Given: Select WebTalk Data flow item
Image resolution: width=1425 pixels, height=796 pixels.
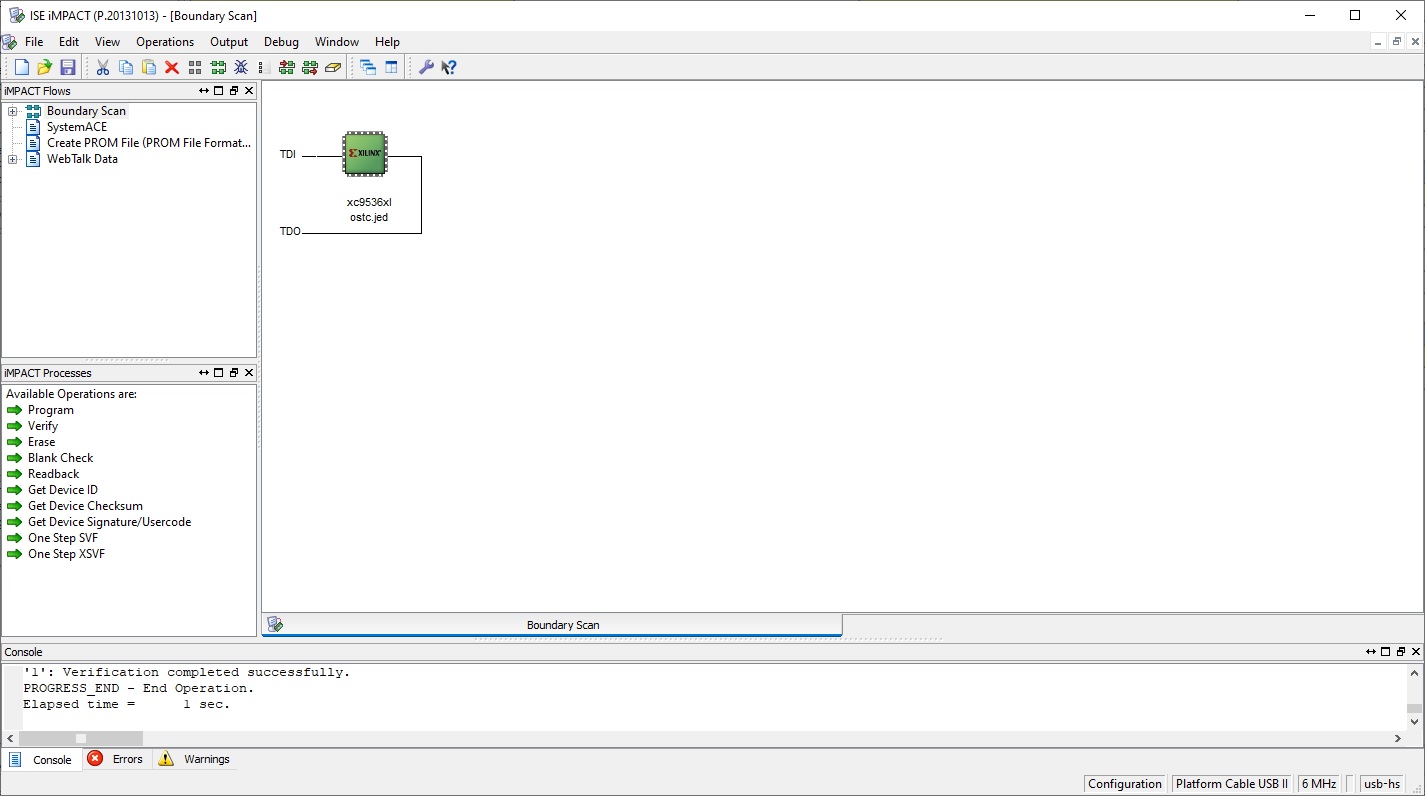Looking at the screenshot, I should 82,159.
